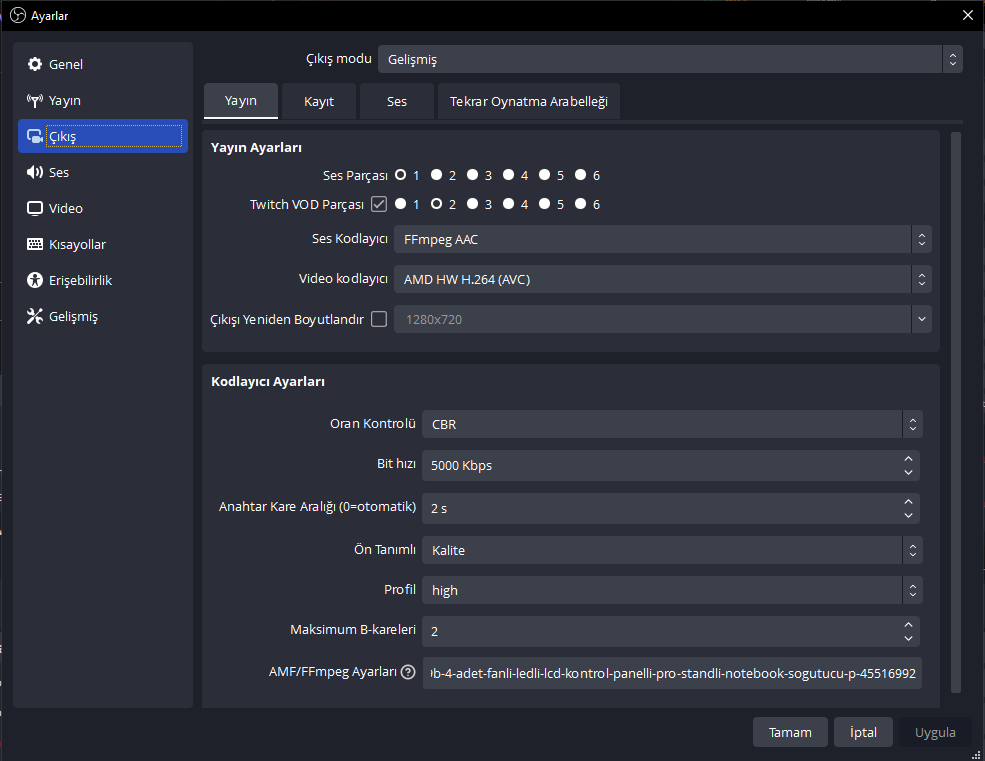This screenshot has height=761, width=985.
Task: Click the broadcast antenna icon for Yayın
Action: tap(35, 101)
